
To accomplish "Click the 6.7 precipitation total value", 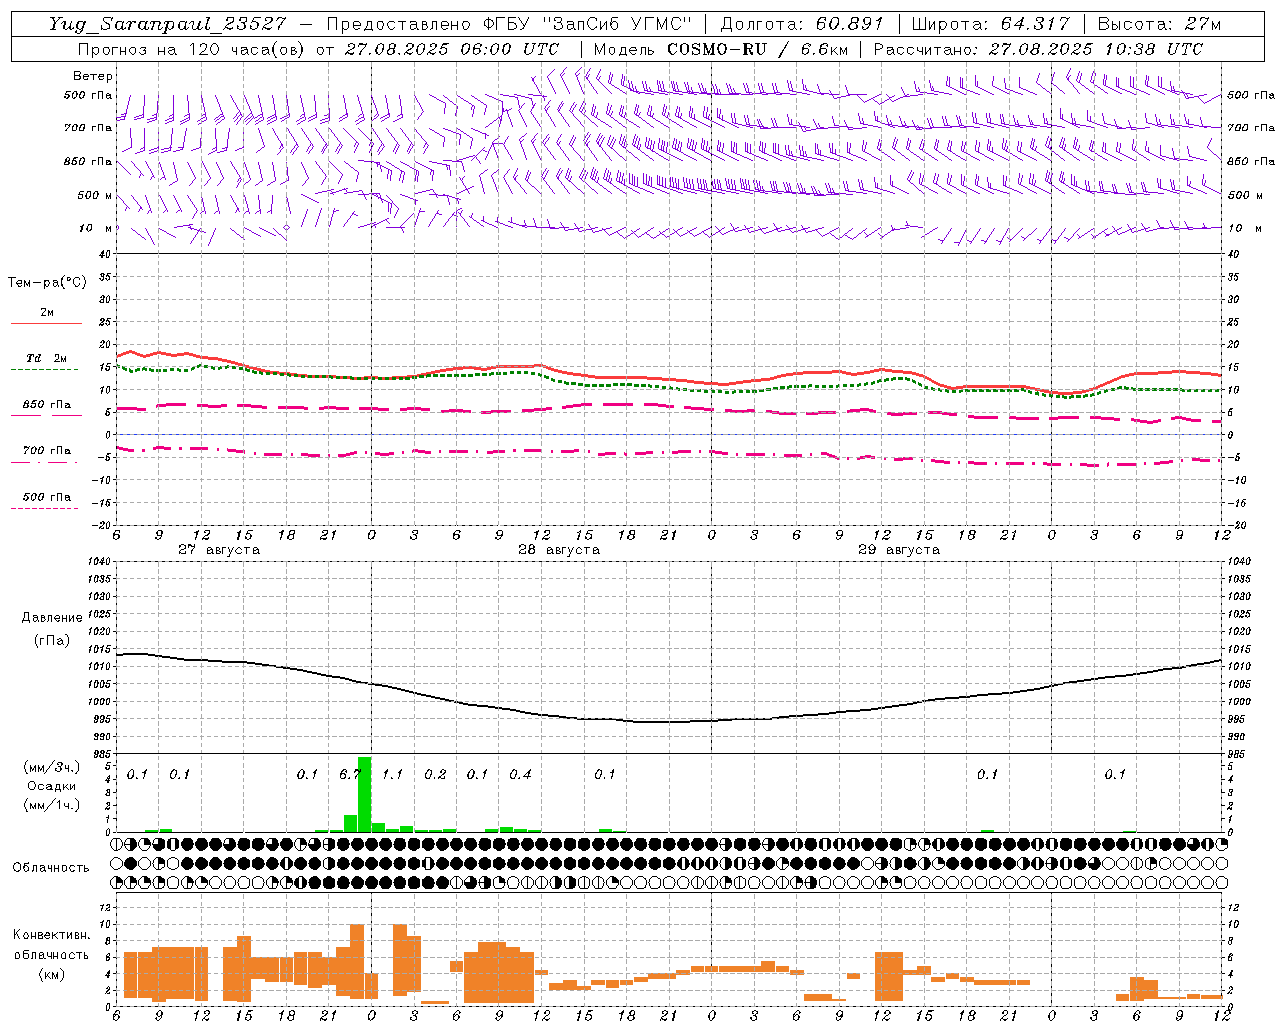I will click(x=349, y=774).
